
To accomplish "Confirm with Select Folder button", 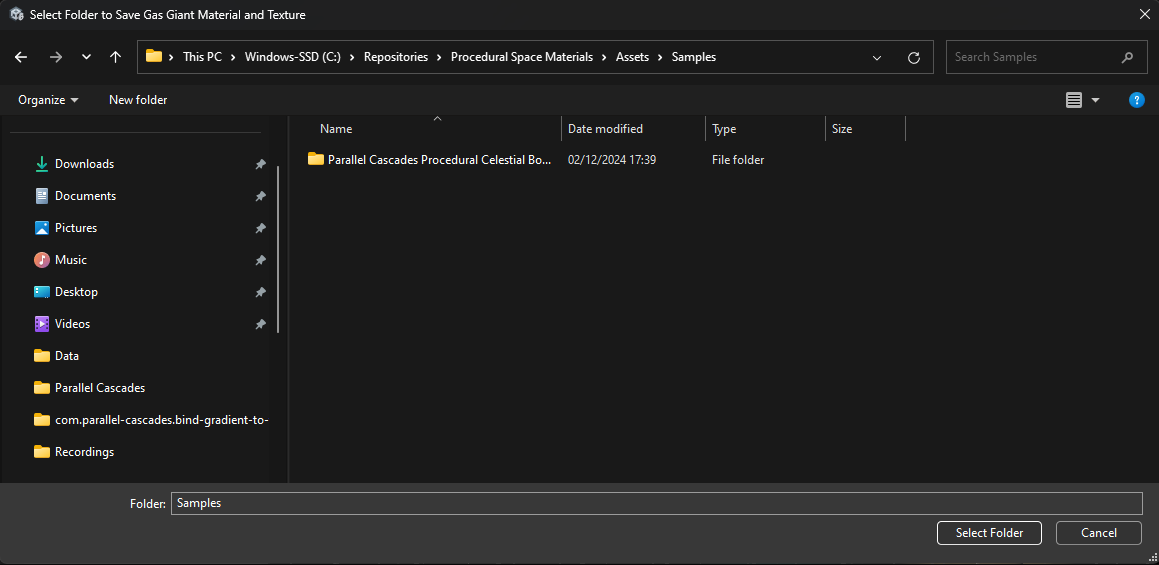I will [x=989, y=533].
